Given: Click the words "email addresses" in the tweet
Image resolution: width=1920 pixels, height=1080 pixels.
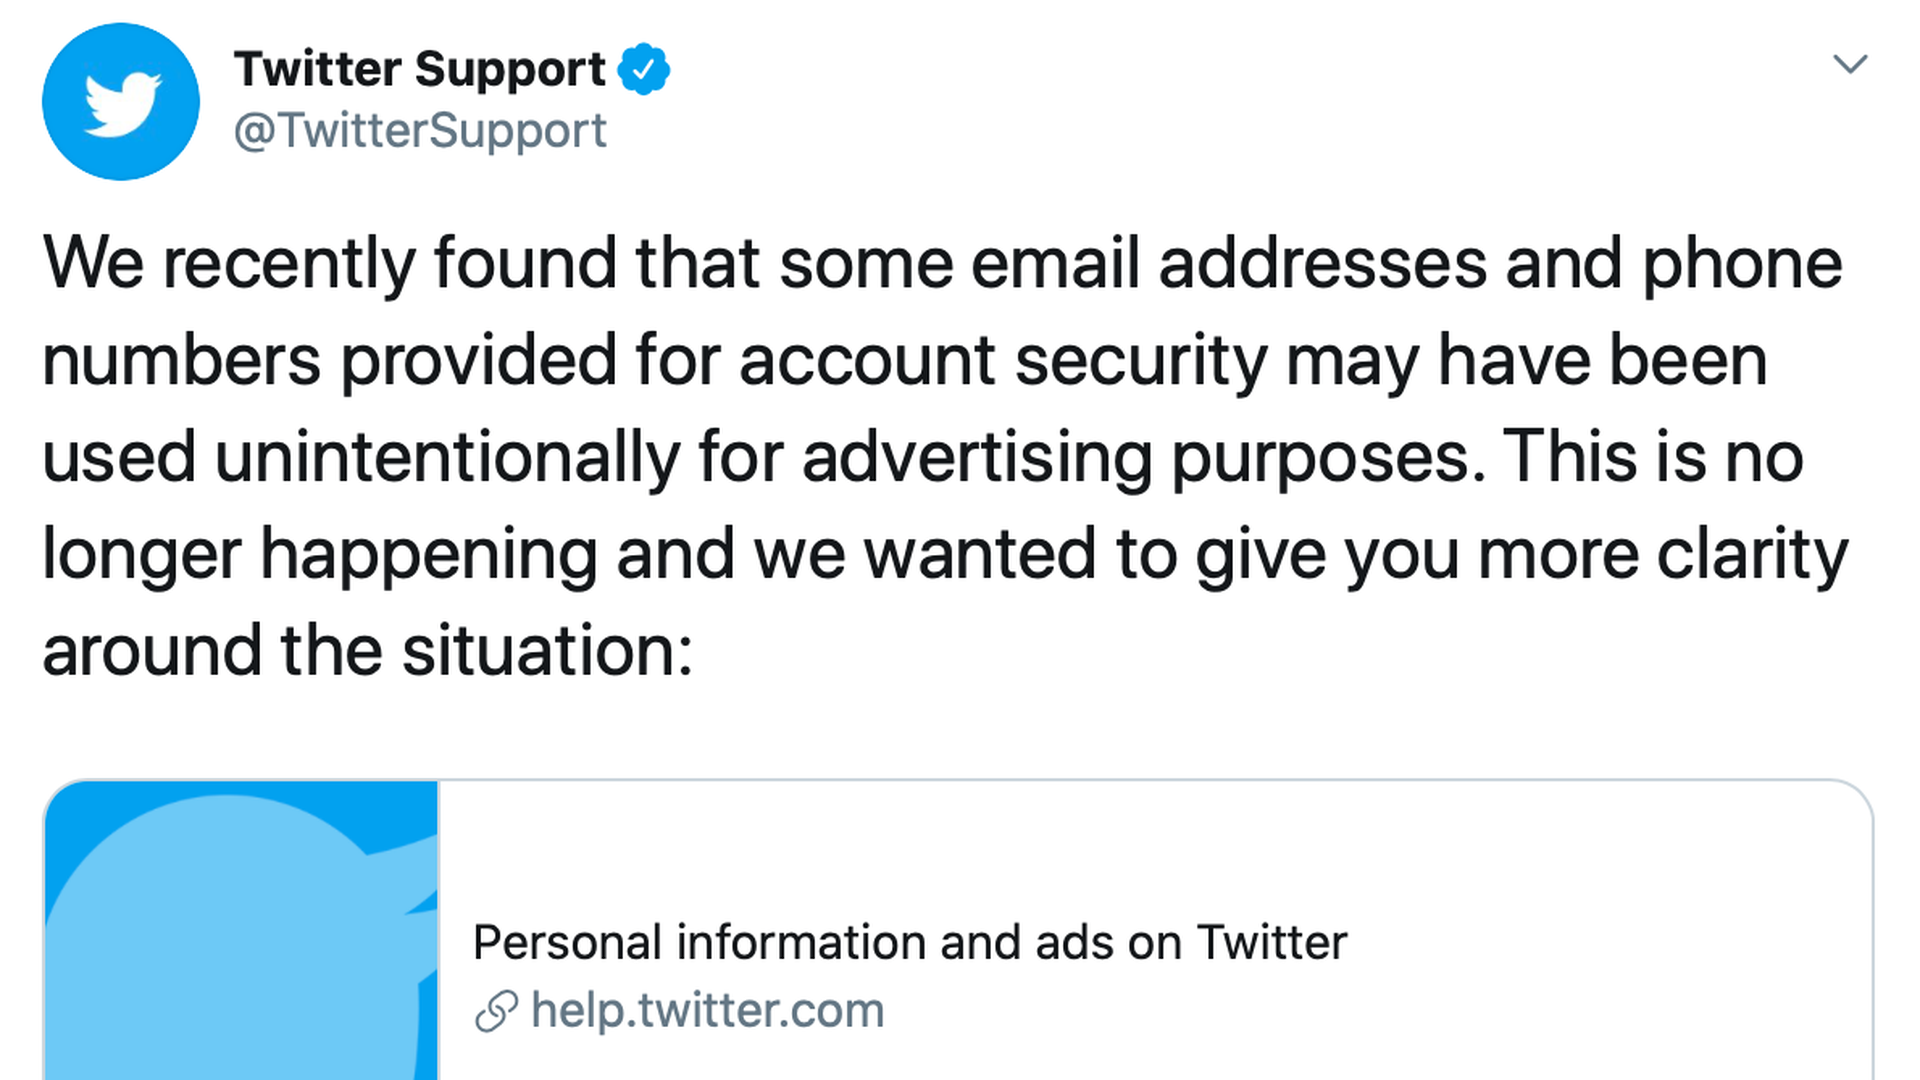Looking at the screenshot, I should 1228,264.
